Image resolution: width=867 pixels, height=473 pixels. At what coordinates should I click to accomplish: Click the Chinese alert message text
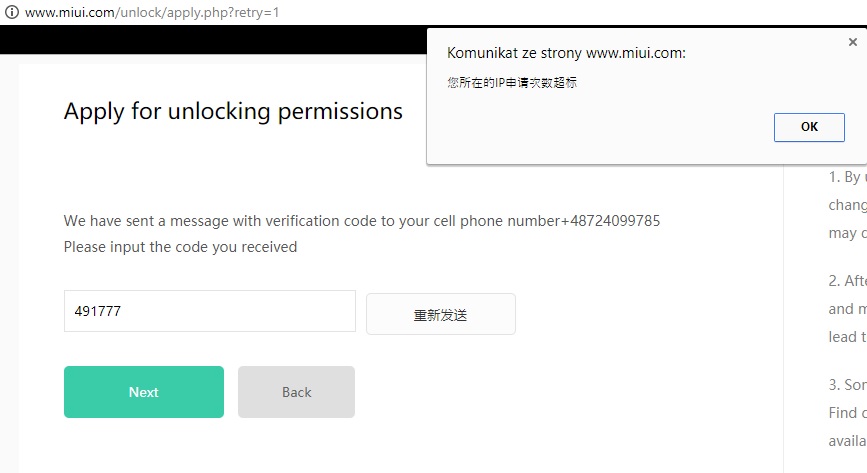click(x=512, y=83)
